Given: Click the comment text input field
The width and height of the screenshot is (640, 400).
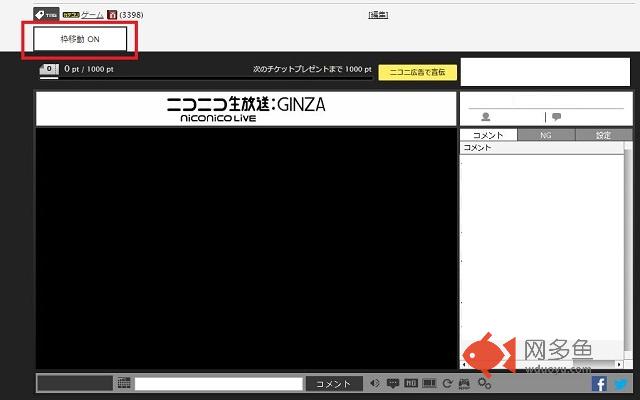Looking at the screenshot, I should click(x=218, y=383).
